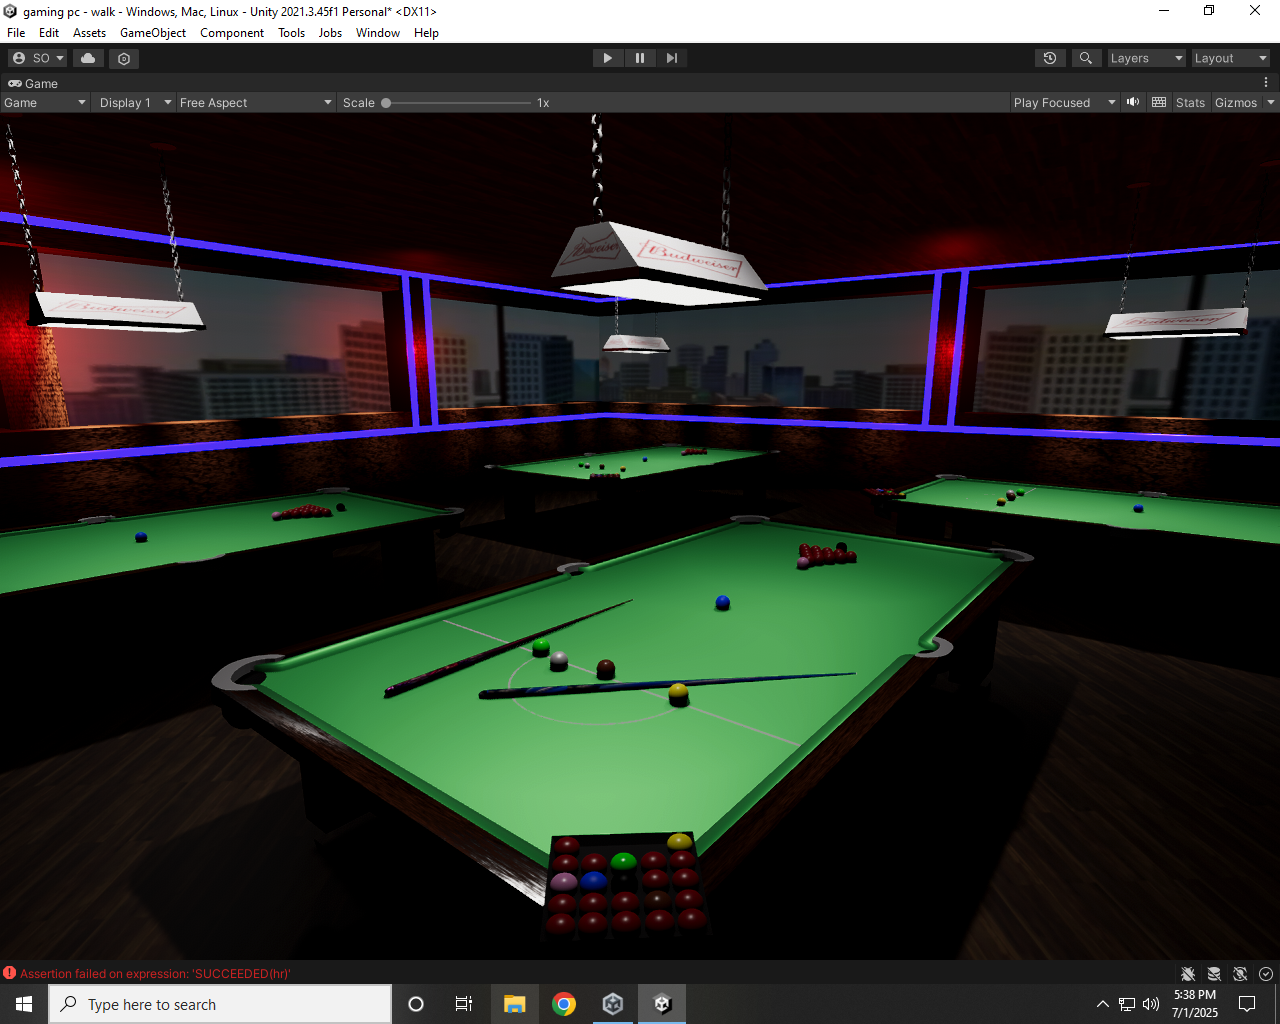The height and width of the screenshot is (1024, 1280).
Task: Open the Window menu
Action: coord(378,32)
